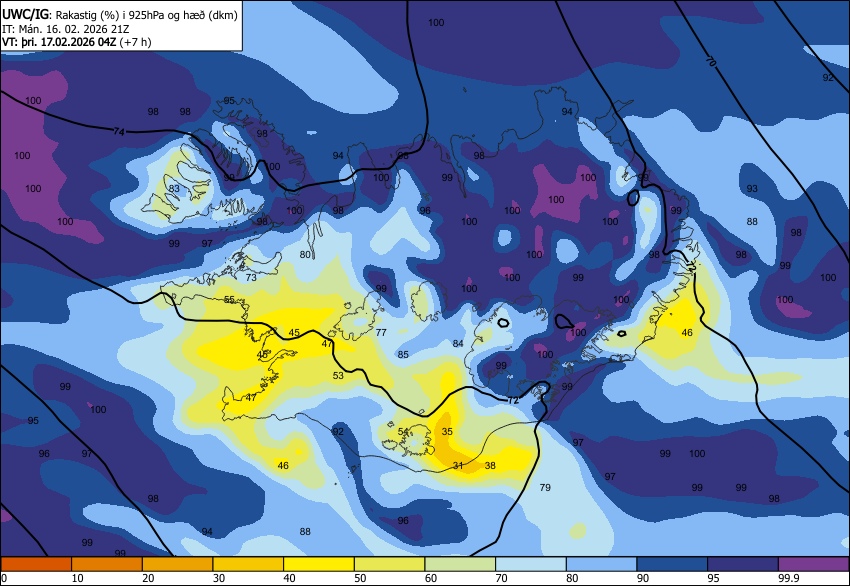Viewport: 850px width, 586px height.
Task: Click the humidity value '93' on the map
Action: [x=752, y=189]
